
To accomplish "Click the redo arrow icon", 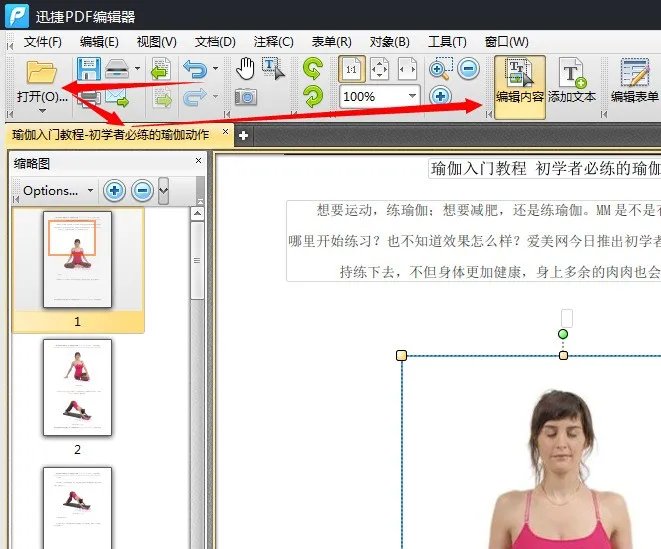I will tap(195, 97).
